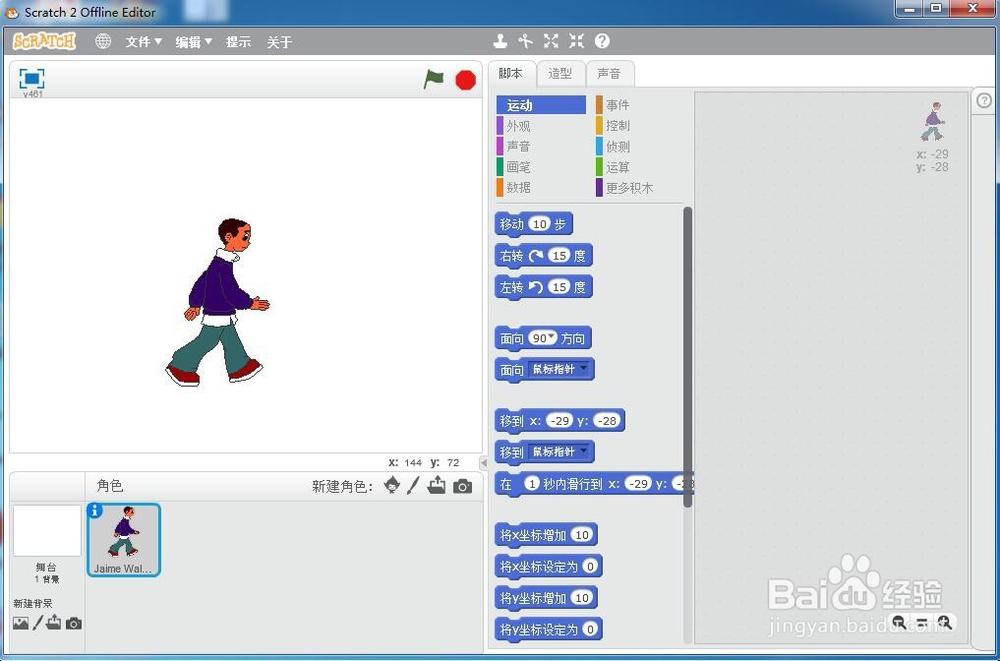Select the 事件 block category
Viewport: 1000px width, 661px height.
coord(617,104)
